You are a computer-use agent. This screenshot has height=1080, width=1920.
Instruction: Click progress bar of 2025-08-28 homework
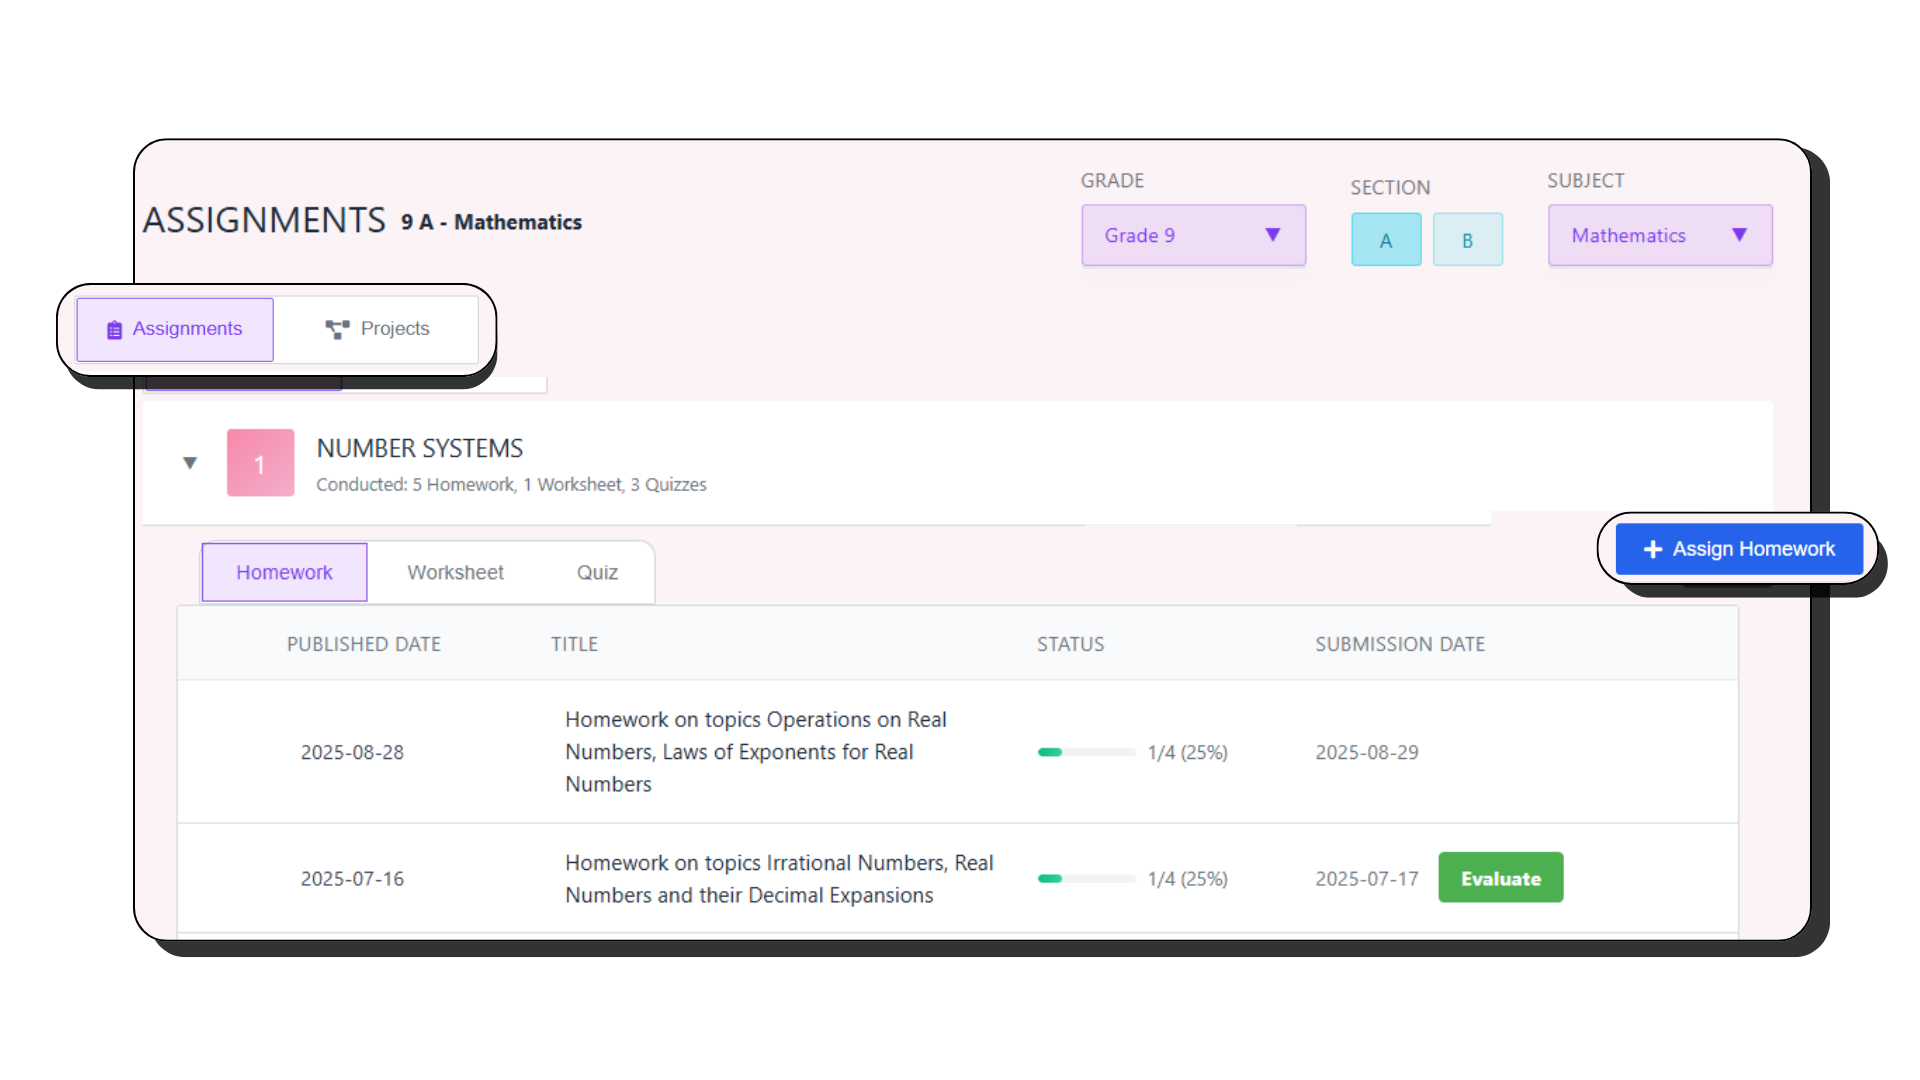1086,752
